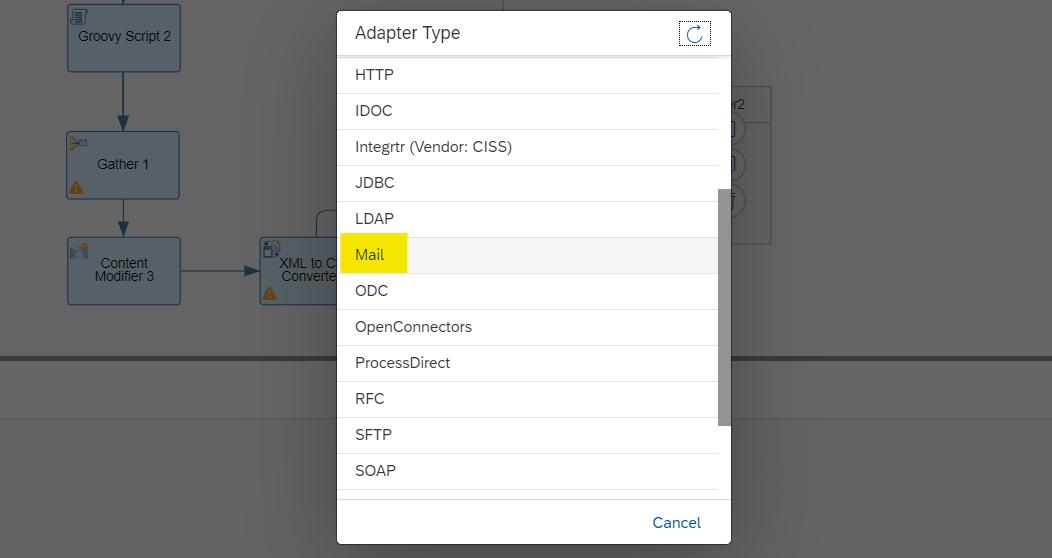
Task: Click the Gather 1 step icon
Action: tap(78, 142)
